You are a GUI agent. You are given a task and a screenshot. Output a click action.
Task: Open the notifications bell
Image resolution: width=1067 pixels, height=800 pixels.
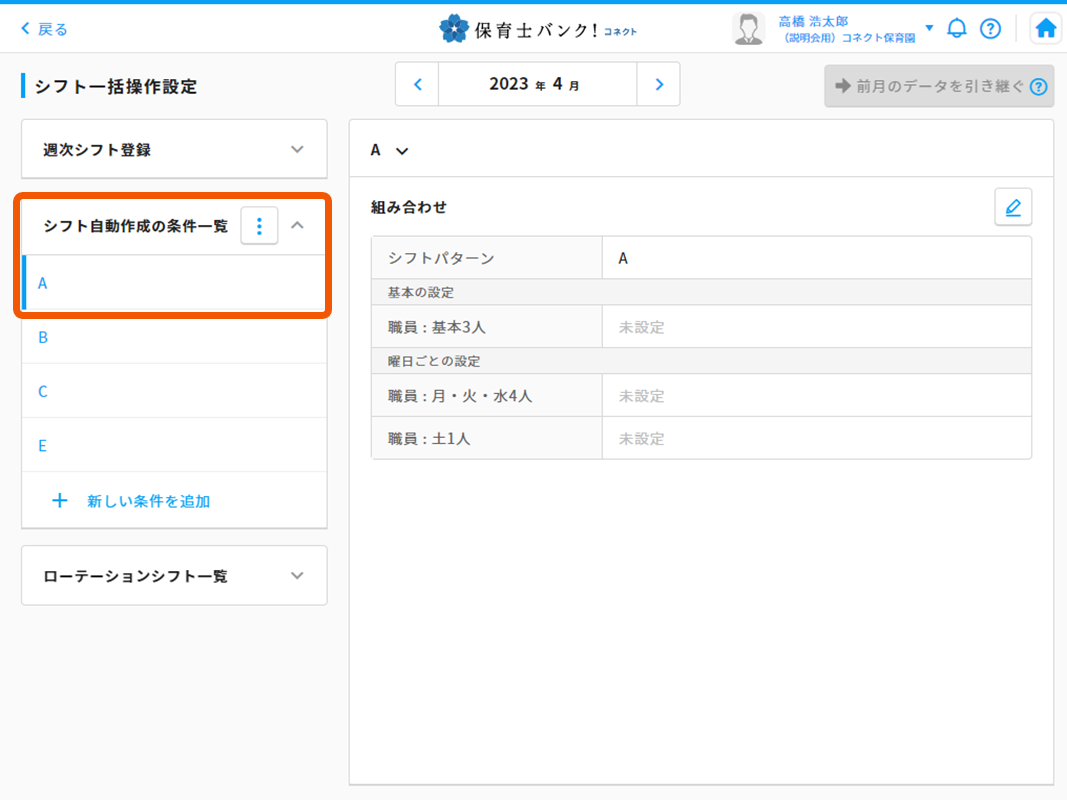957,28
